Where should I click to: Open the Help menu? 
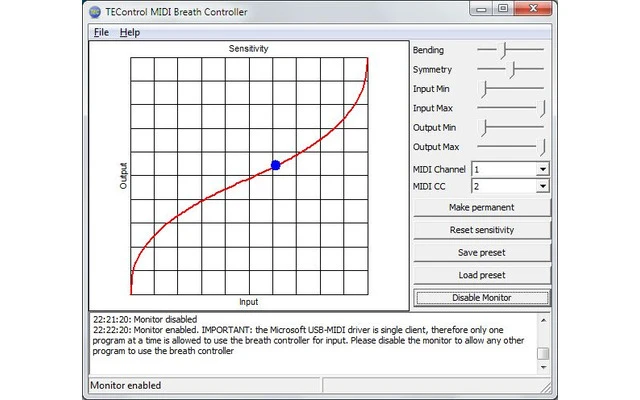(x=130, y=32)
